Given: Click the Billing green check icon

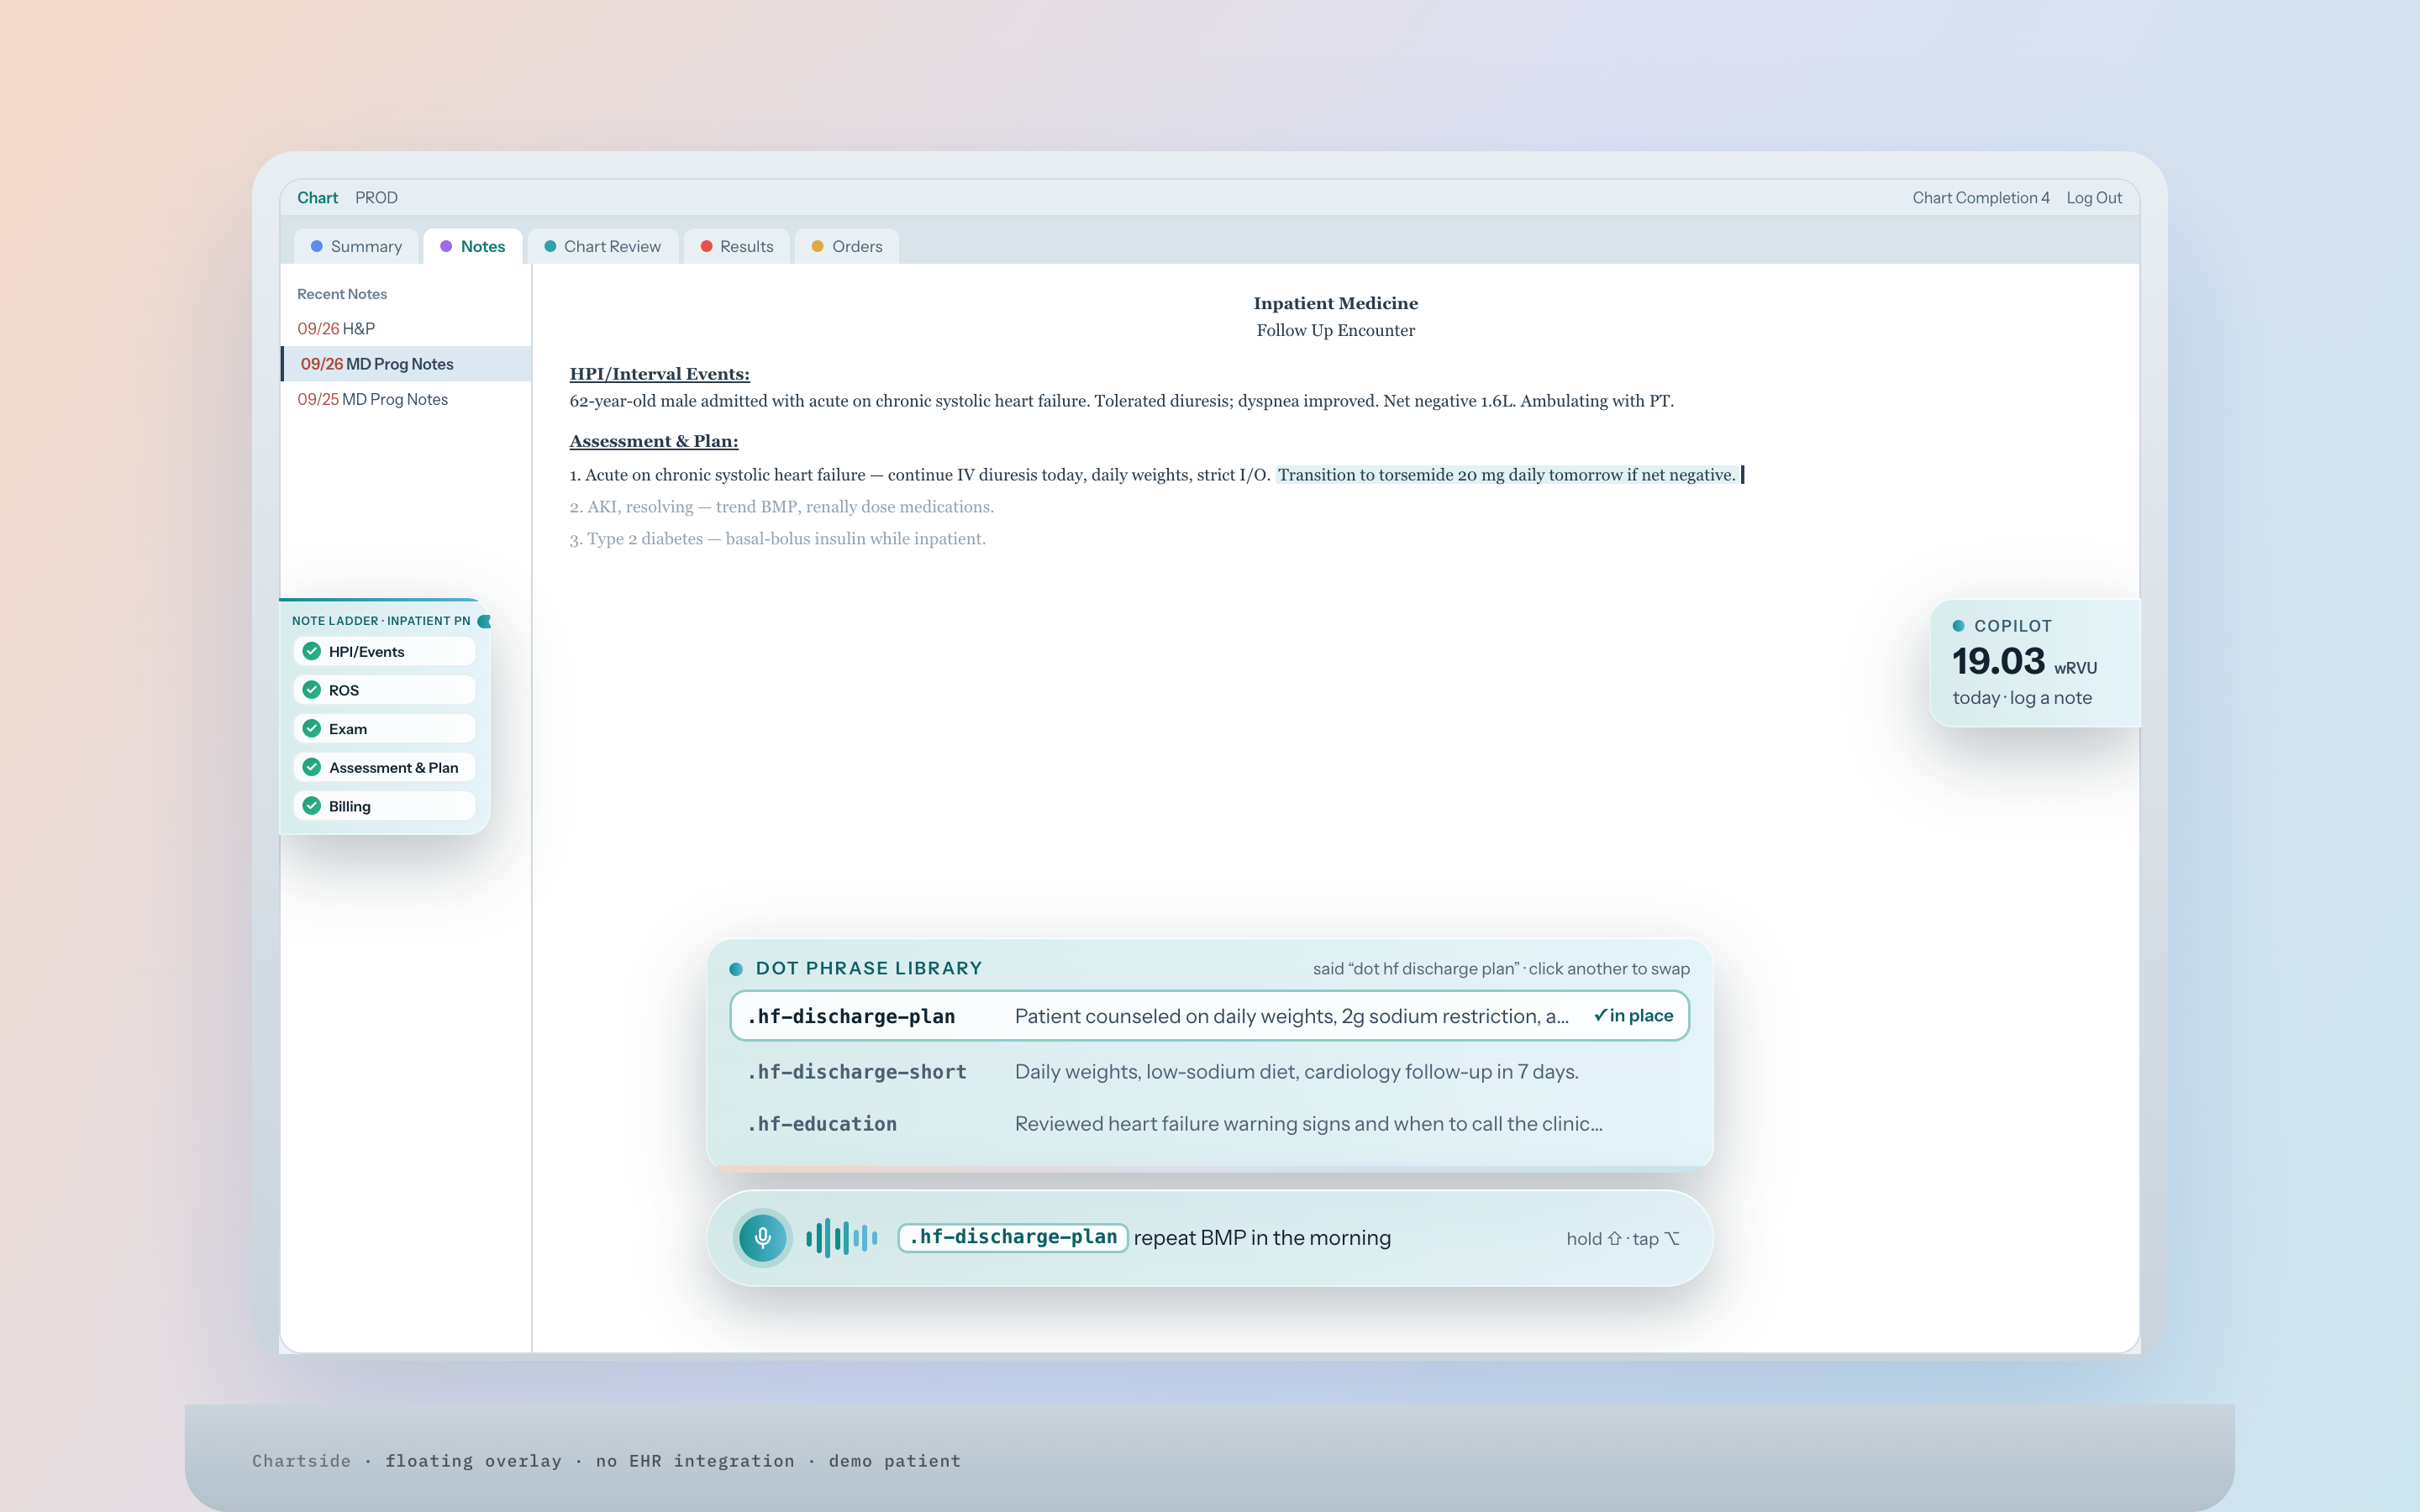Looking at the screenshot, I should point(312,806).
